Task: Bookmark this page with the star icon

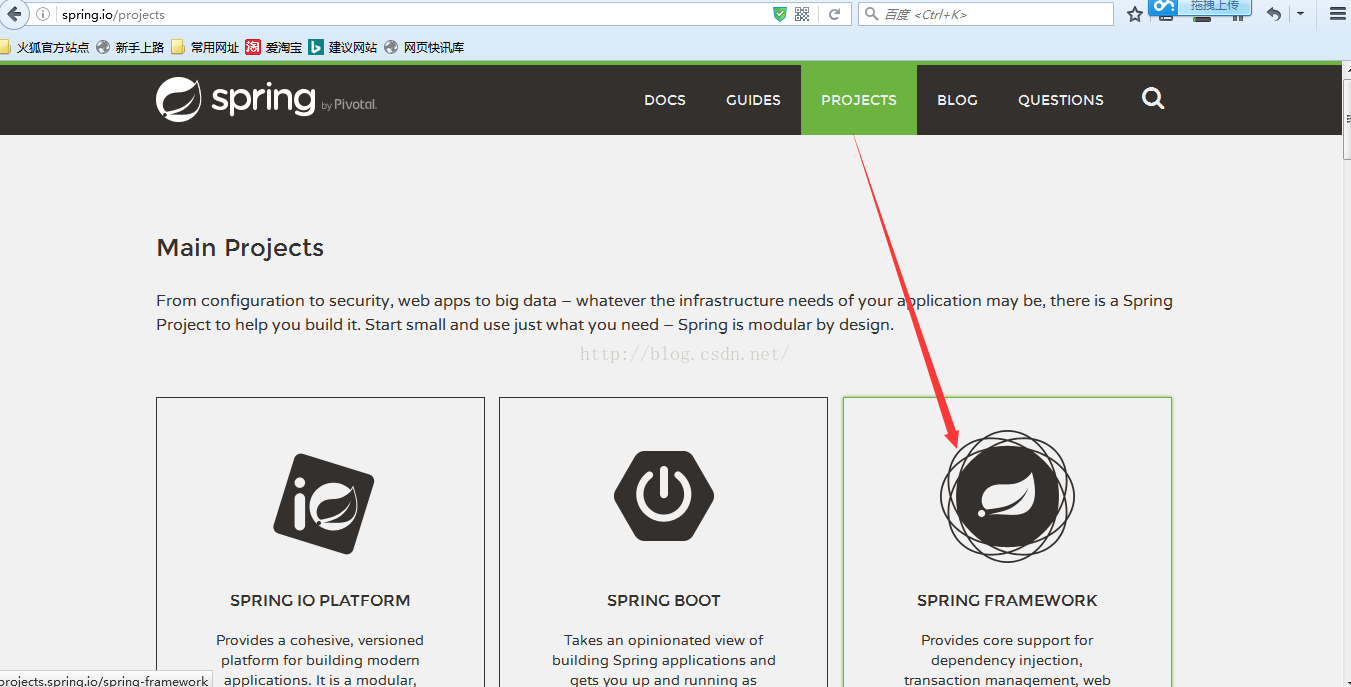Action: (x=1134, y=14)
